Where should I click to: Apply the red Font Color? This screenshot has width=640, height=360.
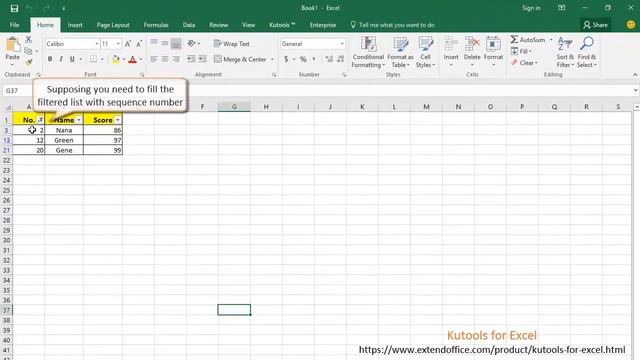132,59
